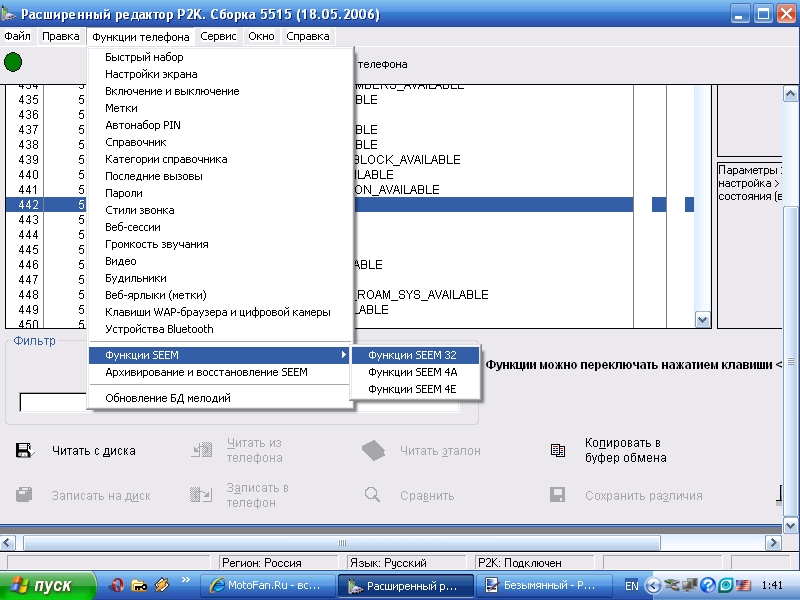This screenshot has width=800, height=600.
Task: Open Устройства Bluetooth menu item
Action: 220,329
